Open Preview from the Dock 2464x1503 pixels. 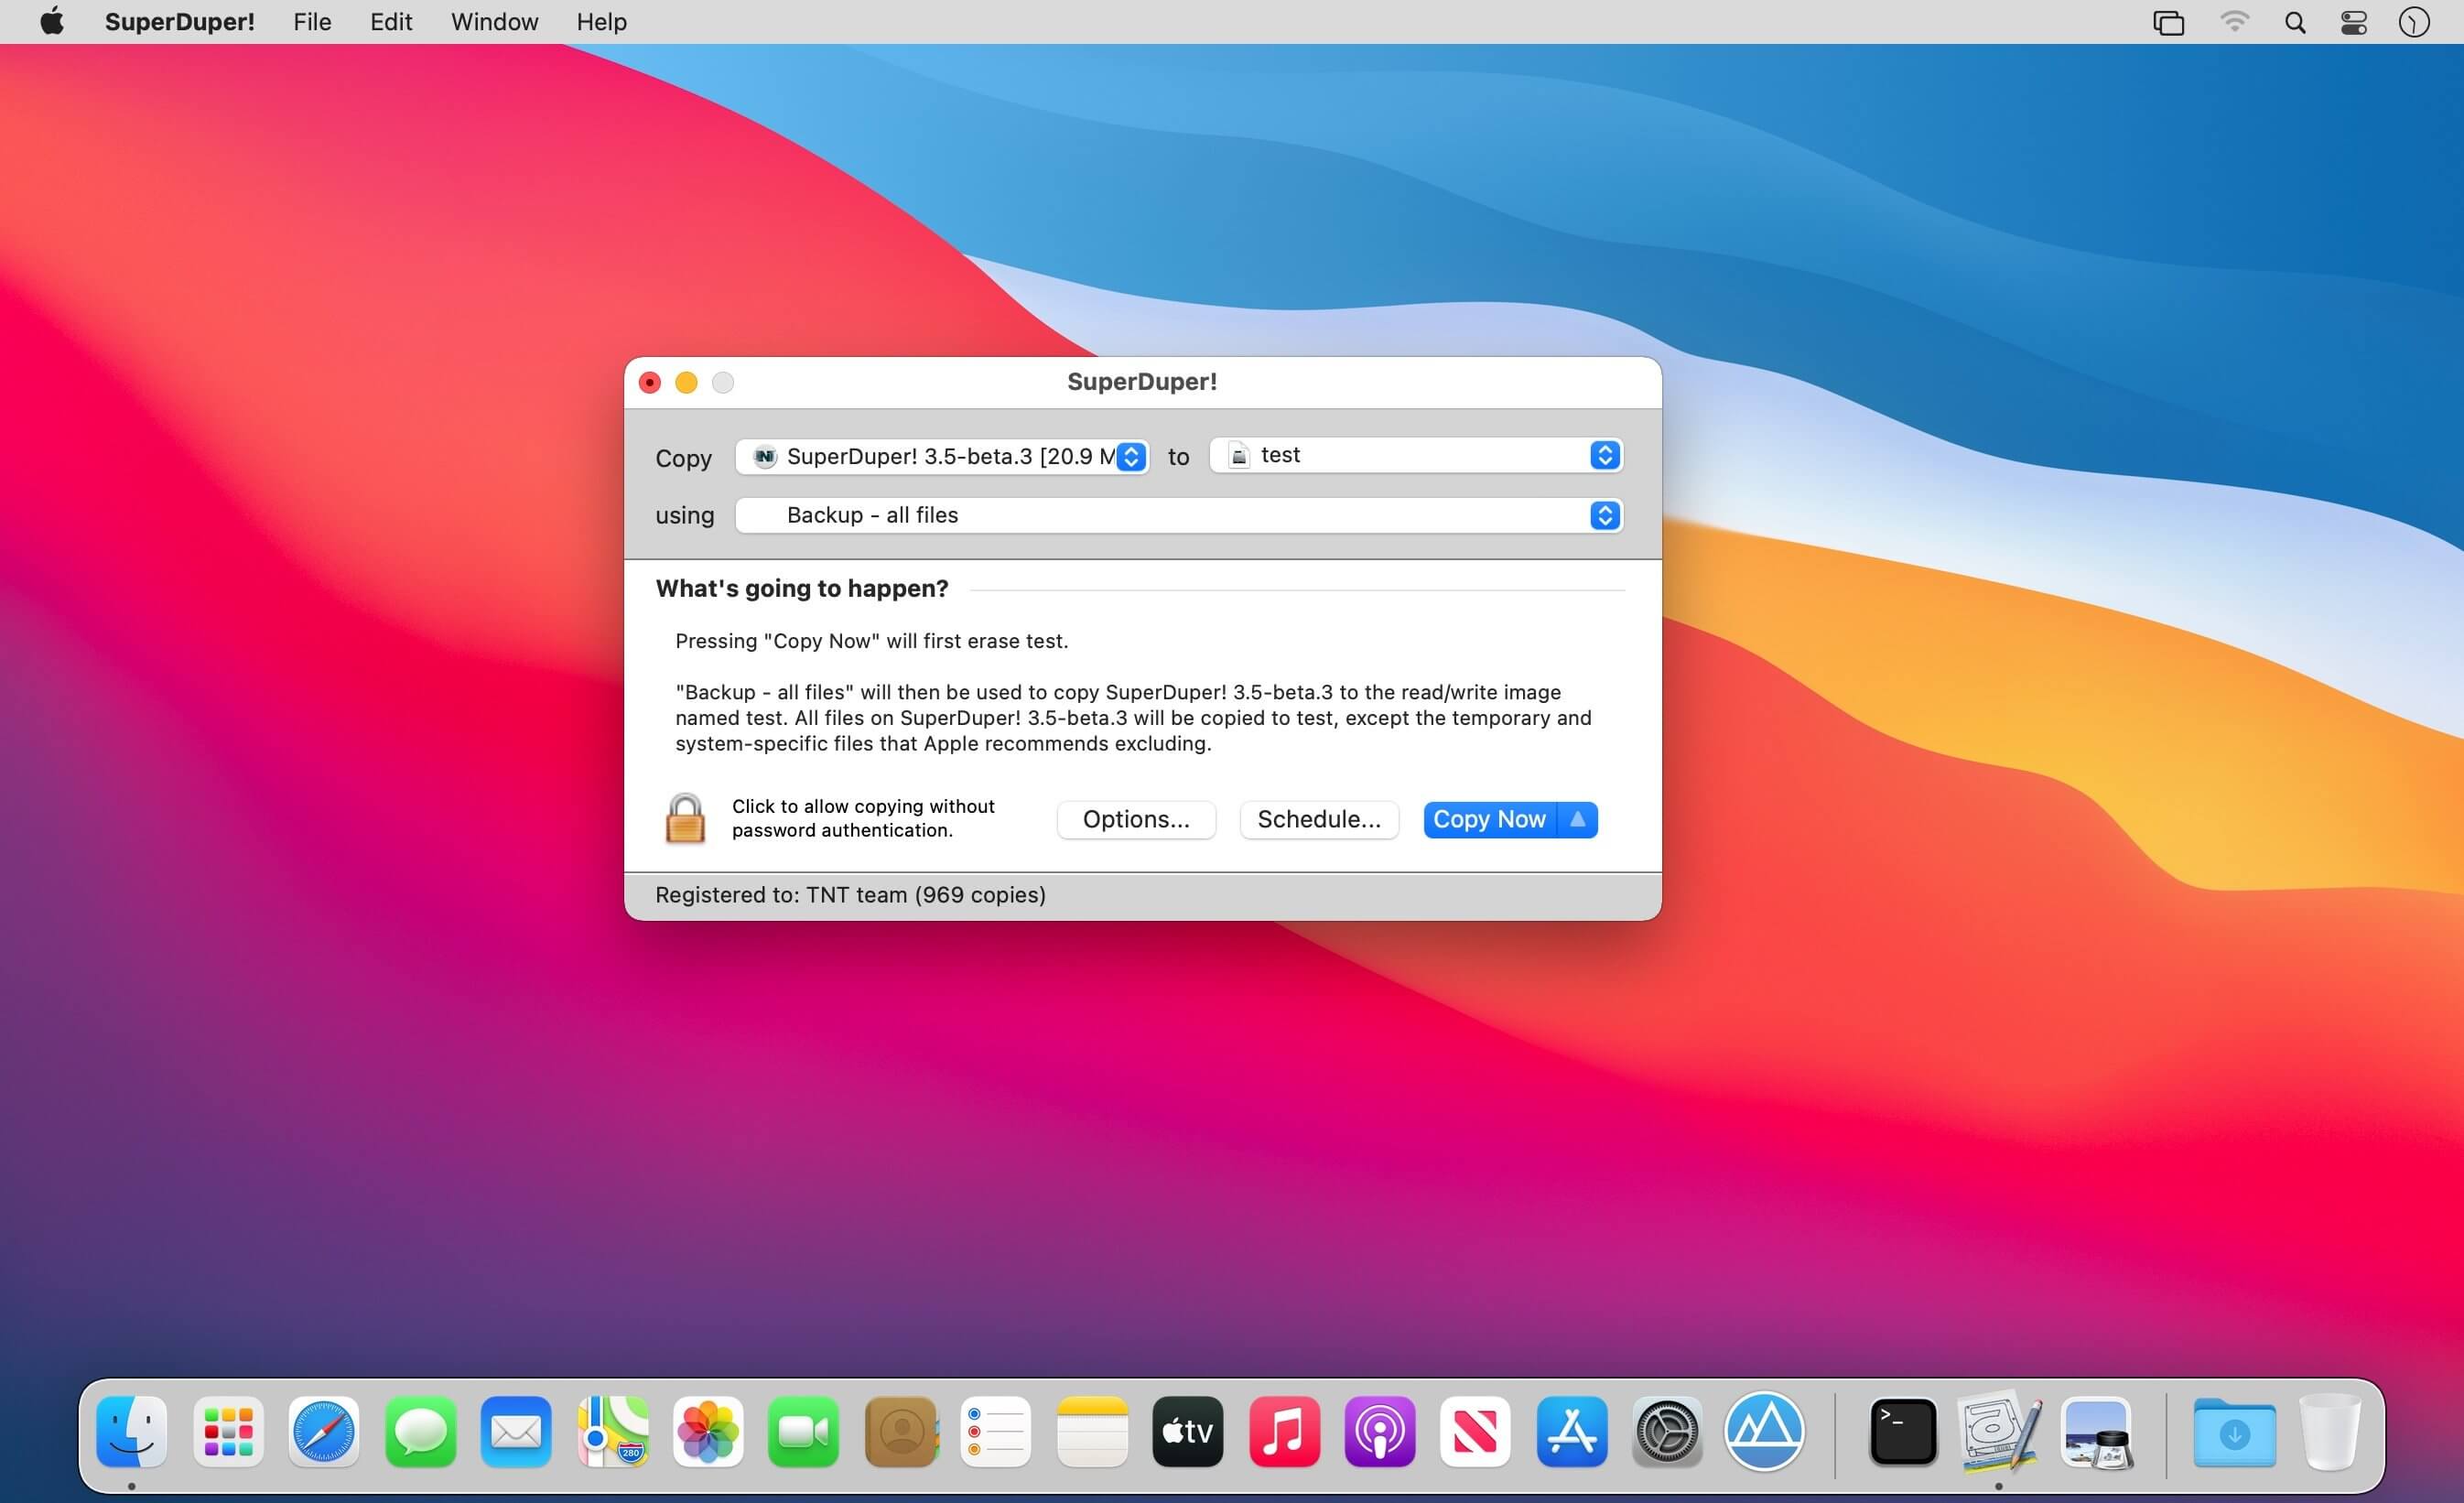[2096, 1432]
